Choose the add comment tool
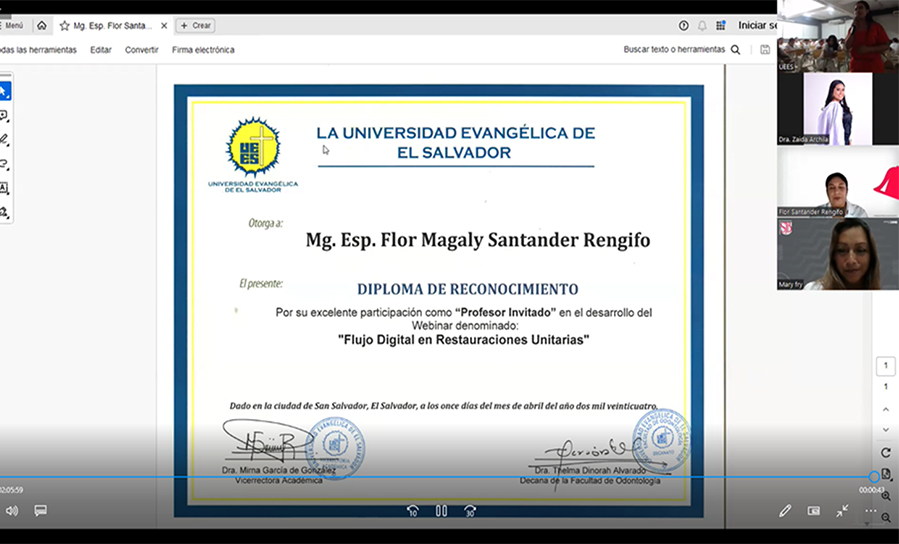This screenshot has height=544, width=899. (x=4, y=116)
